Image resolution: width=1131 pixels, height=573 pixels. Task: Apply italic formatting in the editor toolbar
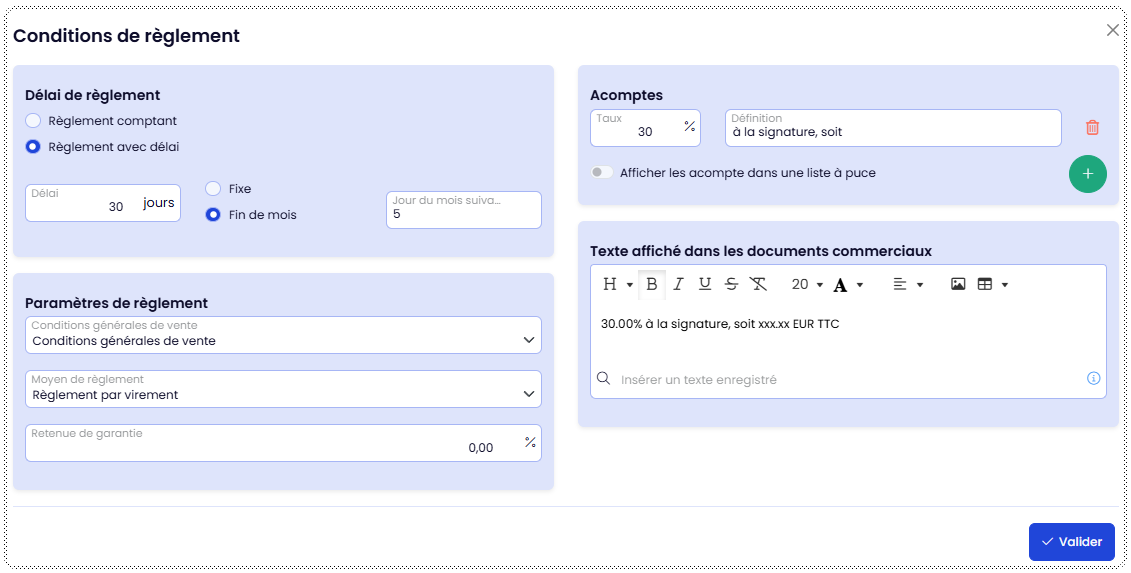point(678,285)
